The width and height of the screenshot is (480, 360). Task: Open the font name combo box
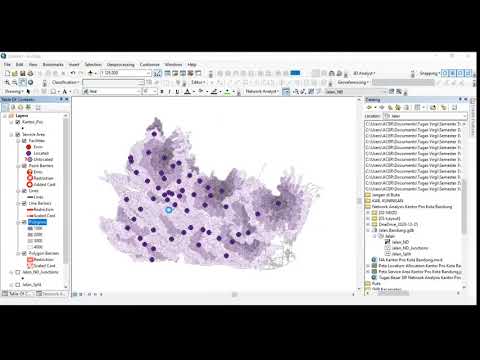click(112, 91)
